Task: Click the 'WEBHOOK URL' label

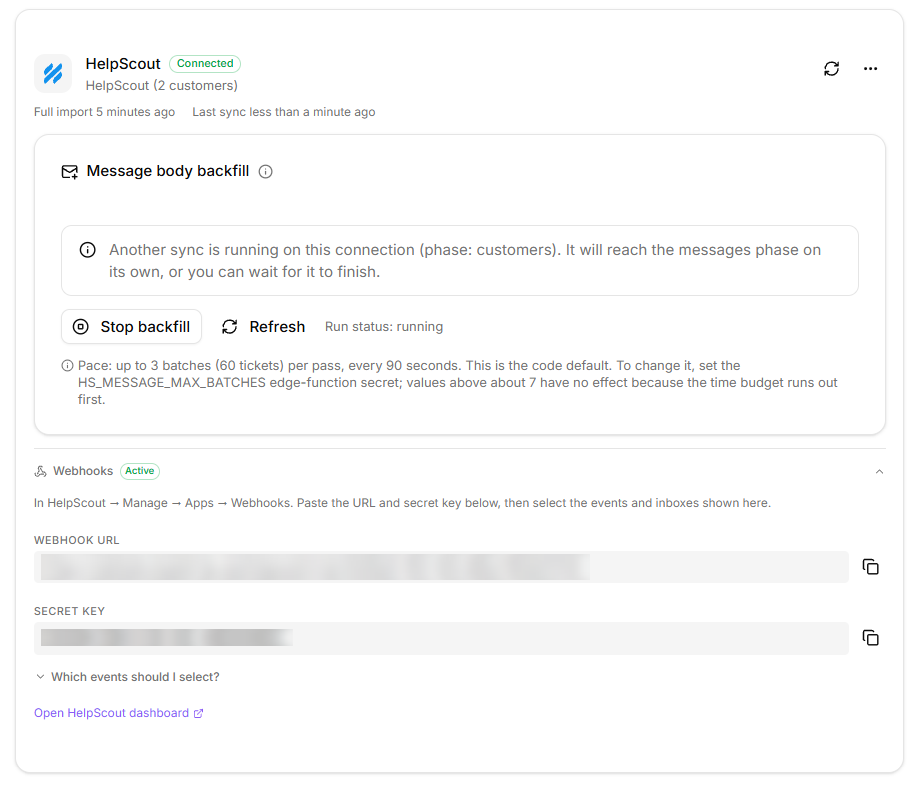Action: click(76, 540)
